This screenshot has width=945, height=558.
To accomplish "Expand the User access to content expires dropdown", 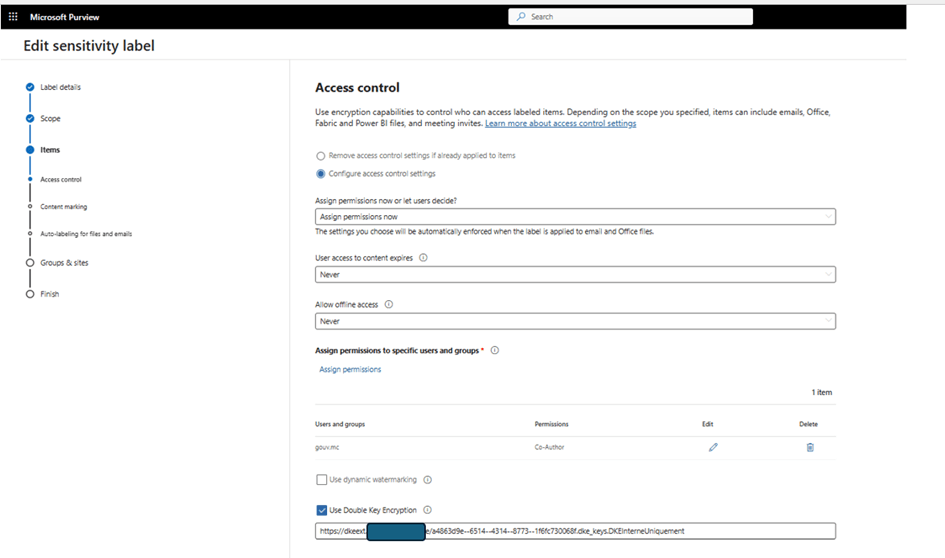I will [575, 274].
